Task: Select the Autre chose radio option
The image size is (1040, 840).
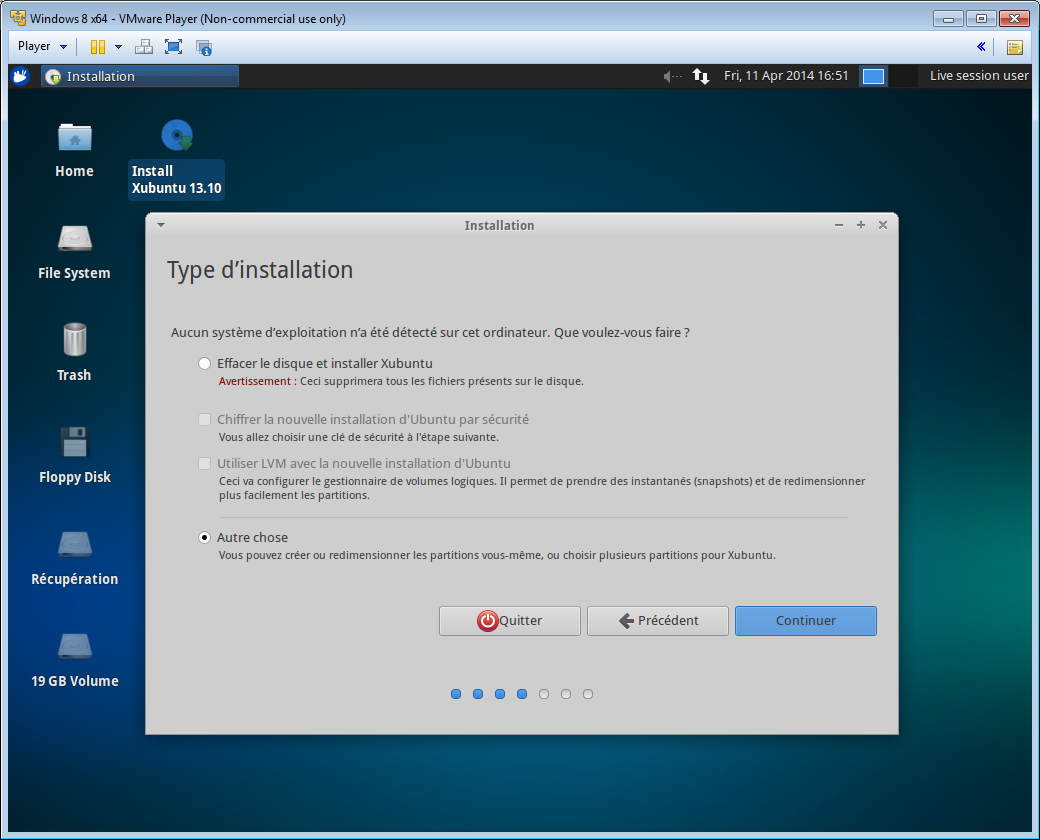Action: [204, 537]
